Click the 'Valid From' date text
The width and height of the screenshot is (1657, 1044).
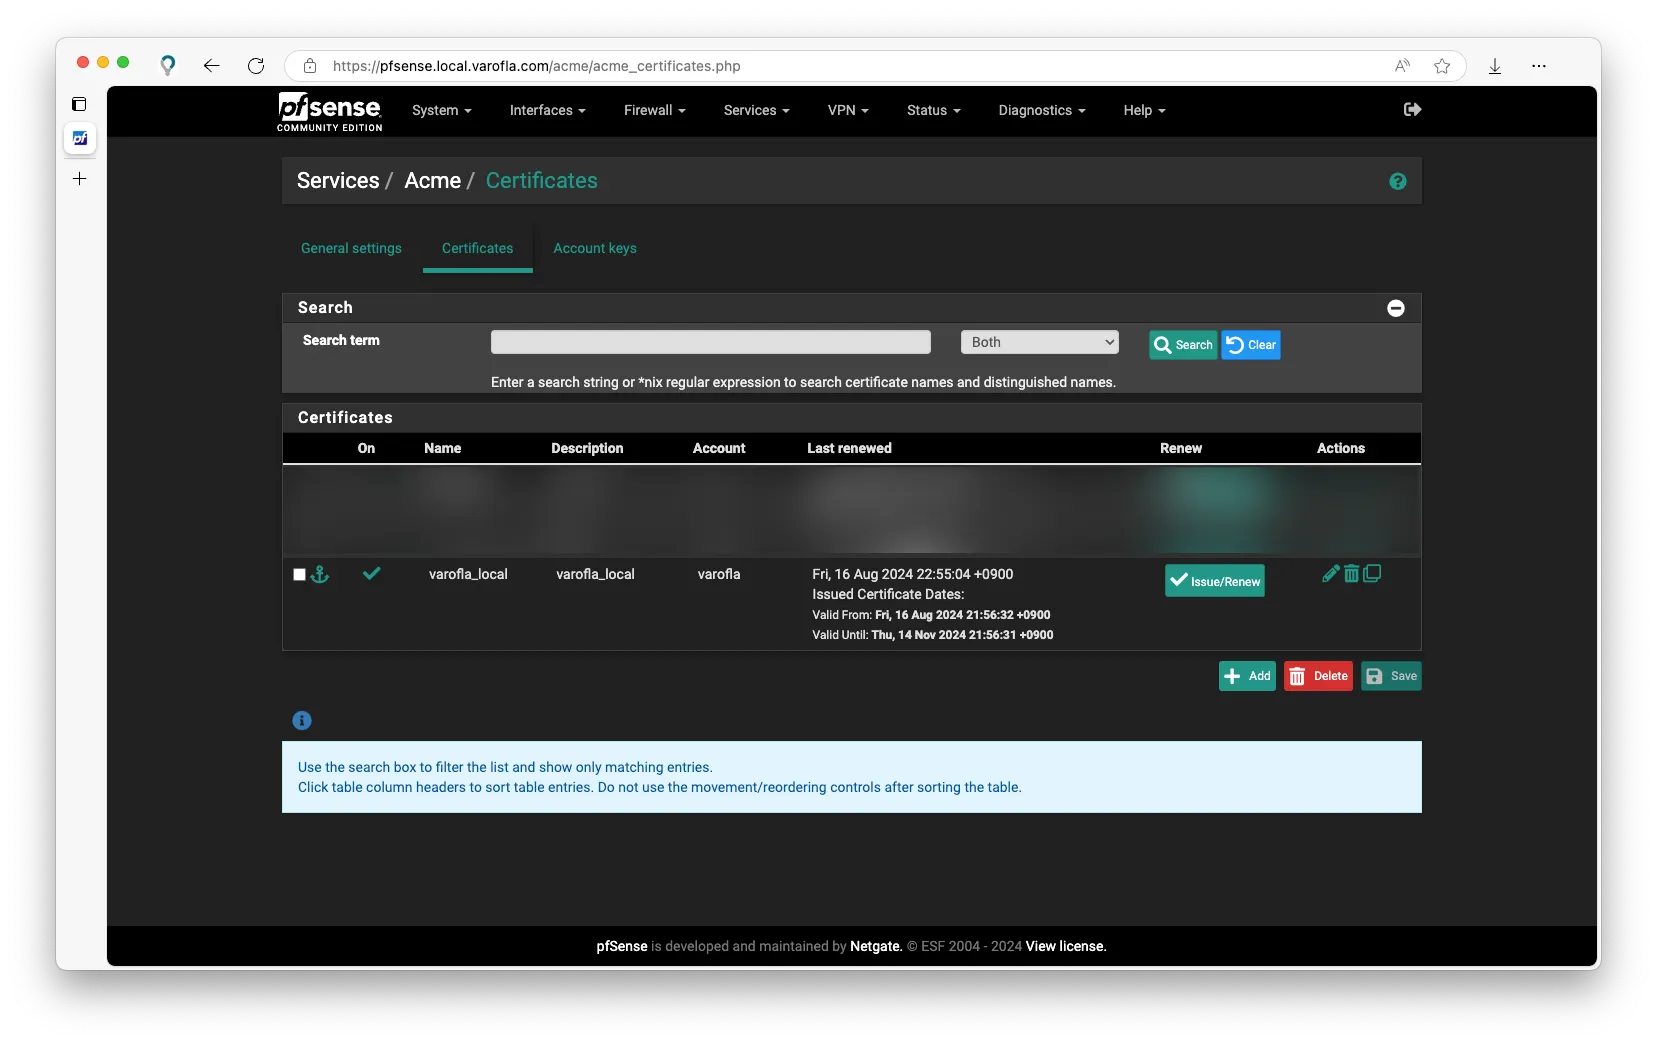pos(931,615)
